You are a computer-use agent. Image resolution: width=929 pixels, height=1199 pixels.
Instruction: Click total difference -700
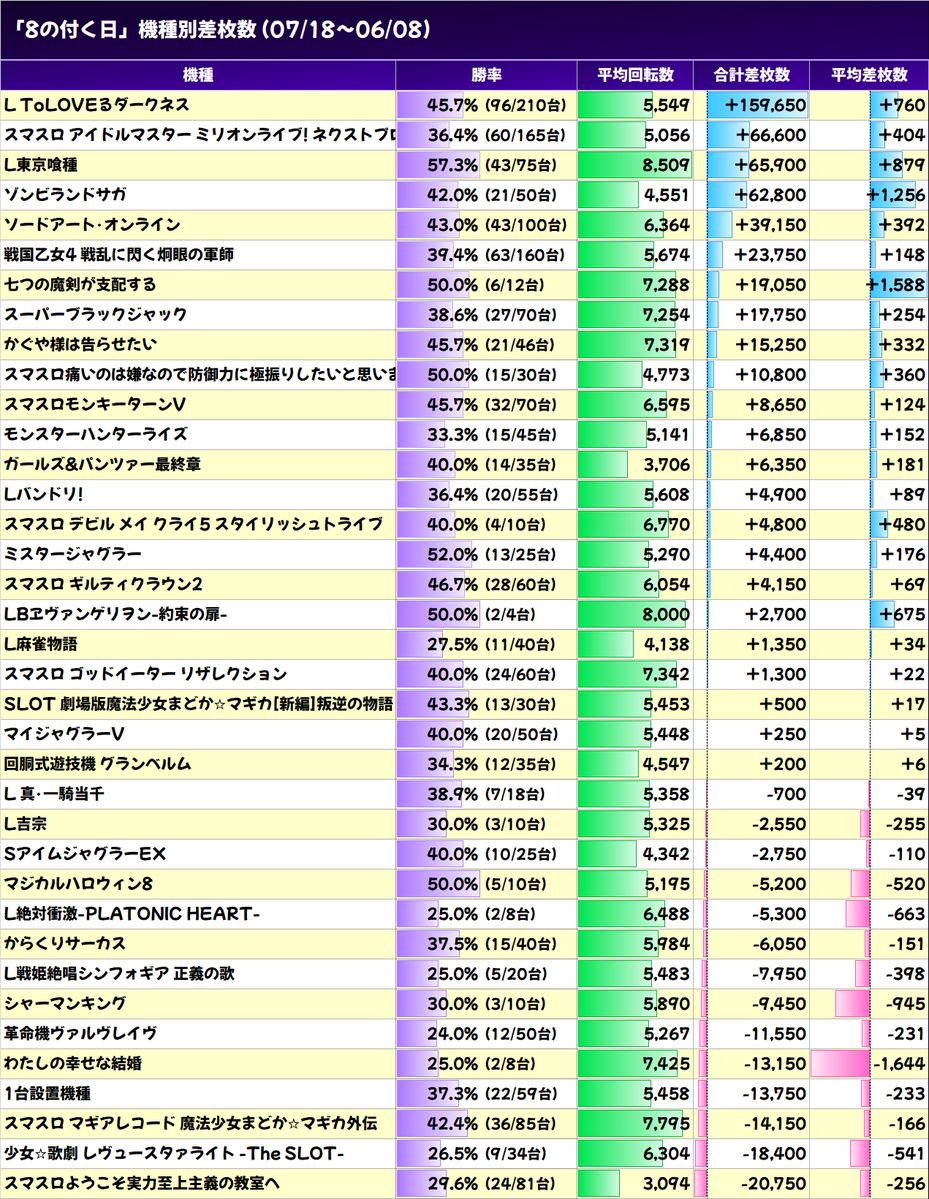[x=786, y=794]
